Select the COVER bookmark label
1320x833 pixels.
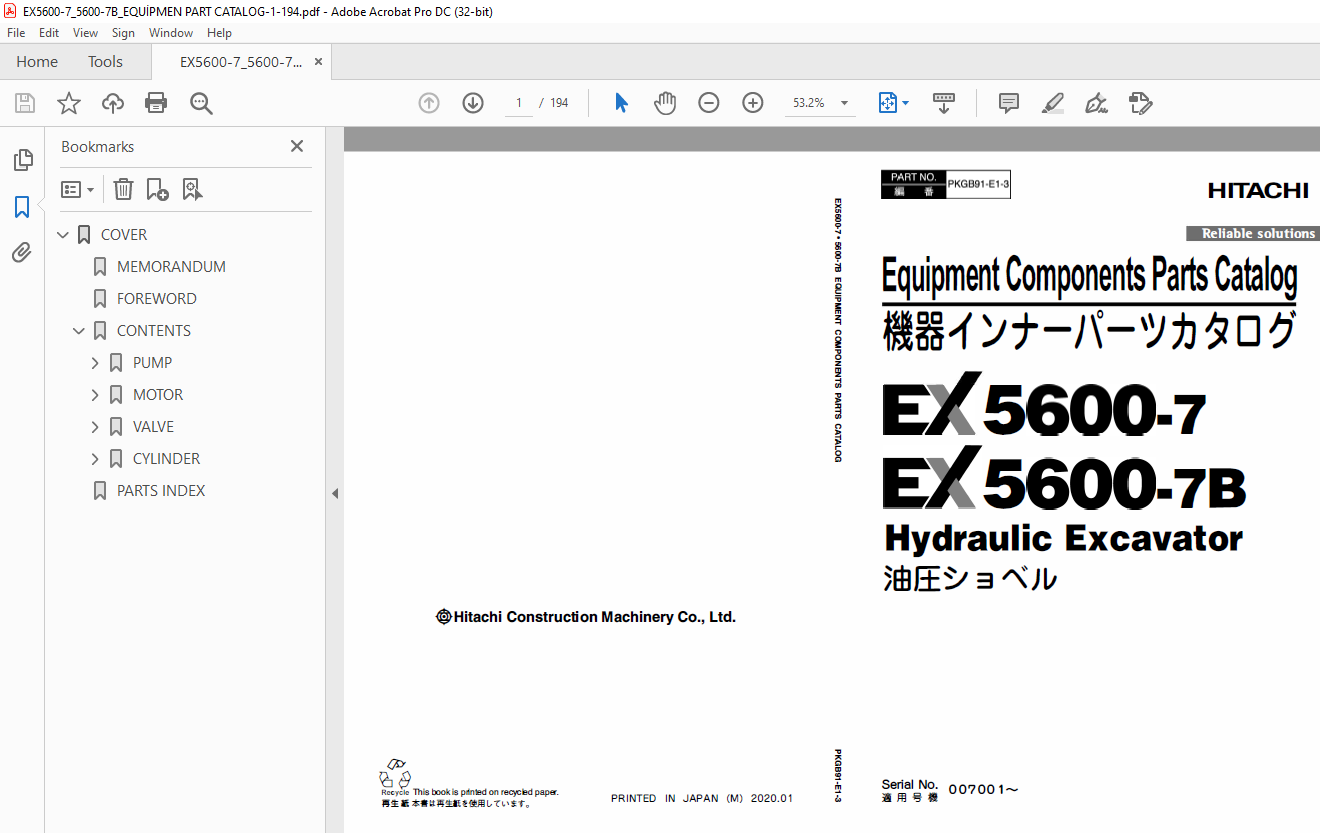pos(124,235)
